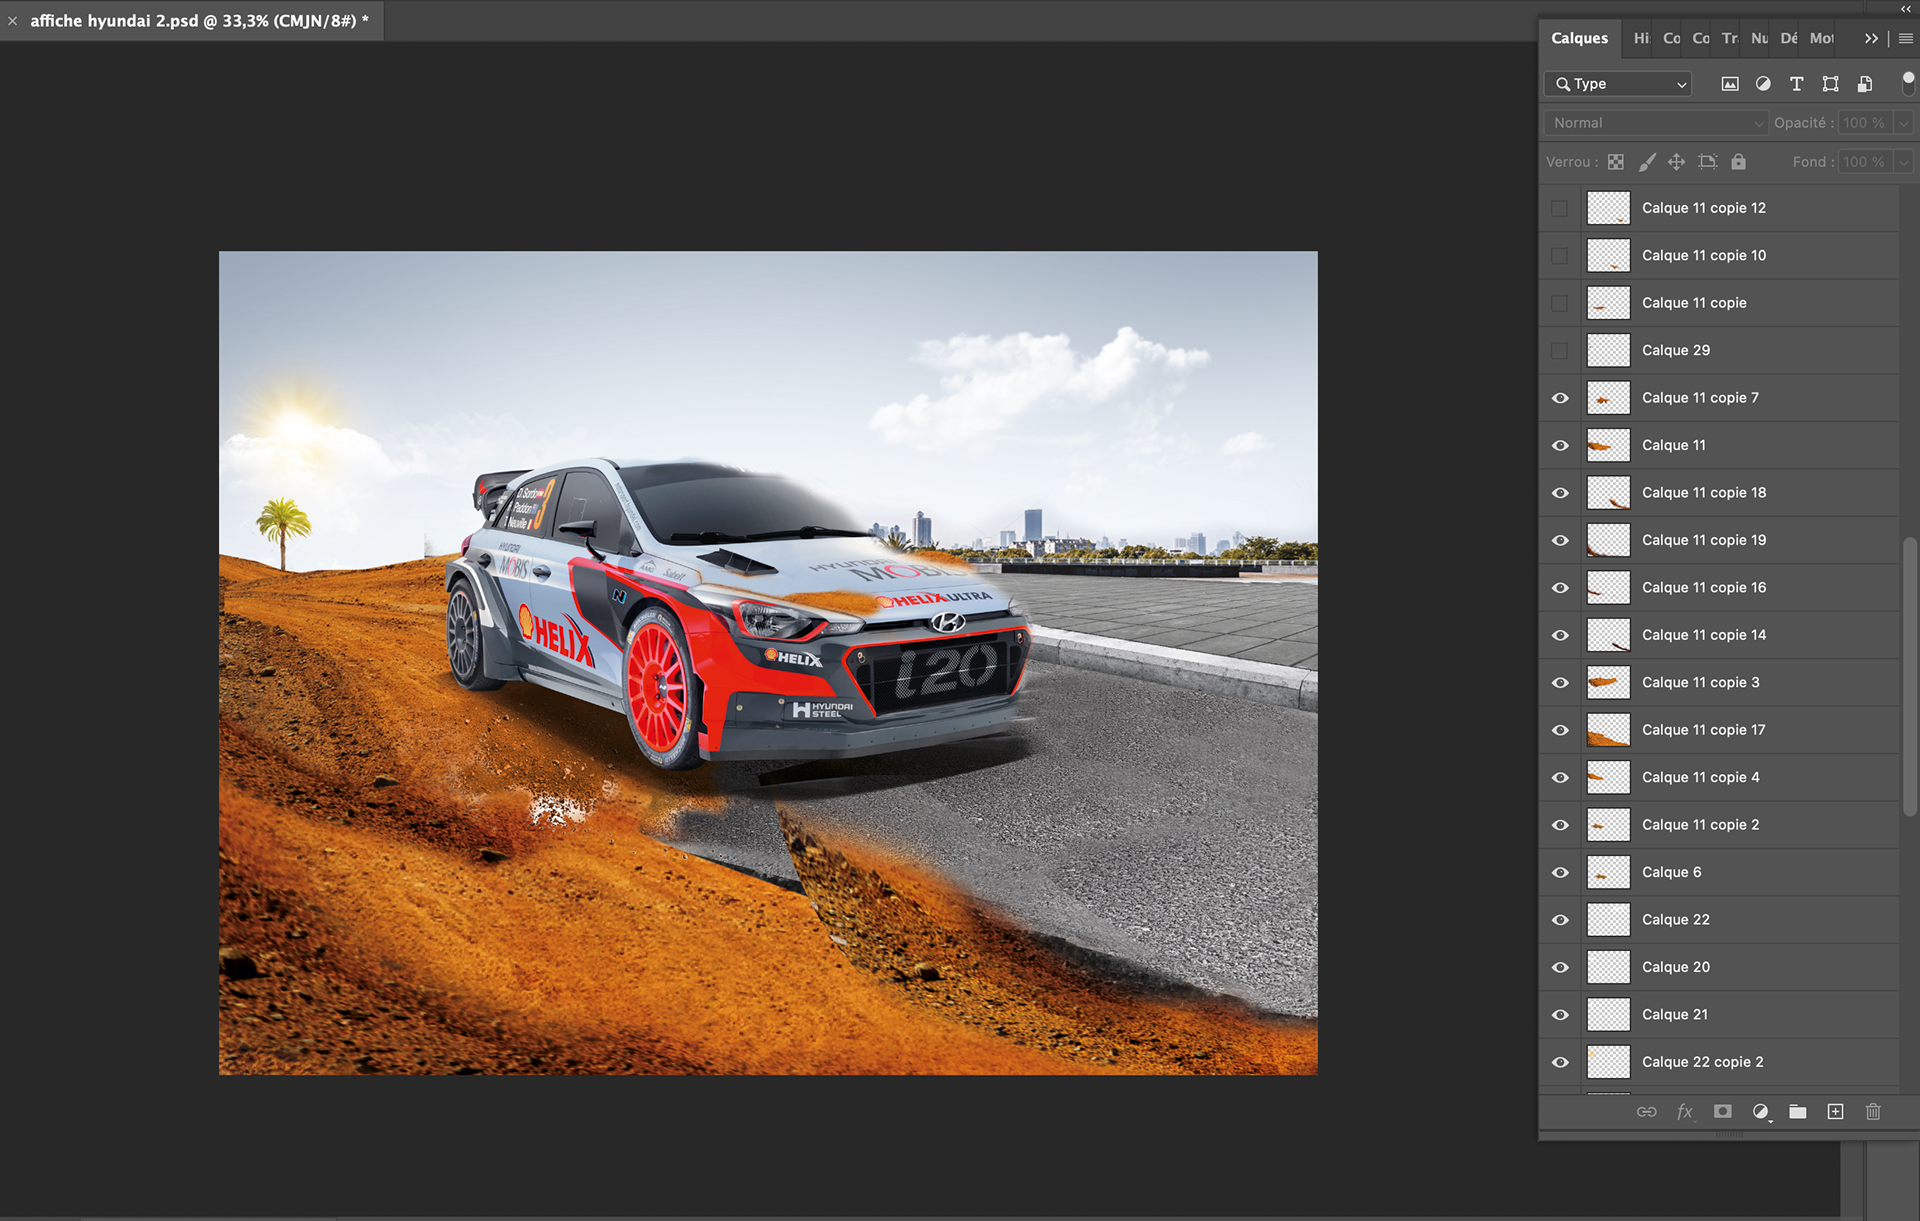1920x1221 pixels.
Task: Click the add layer mask icon
Action: click(x=1722, y=1112)
